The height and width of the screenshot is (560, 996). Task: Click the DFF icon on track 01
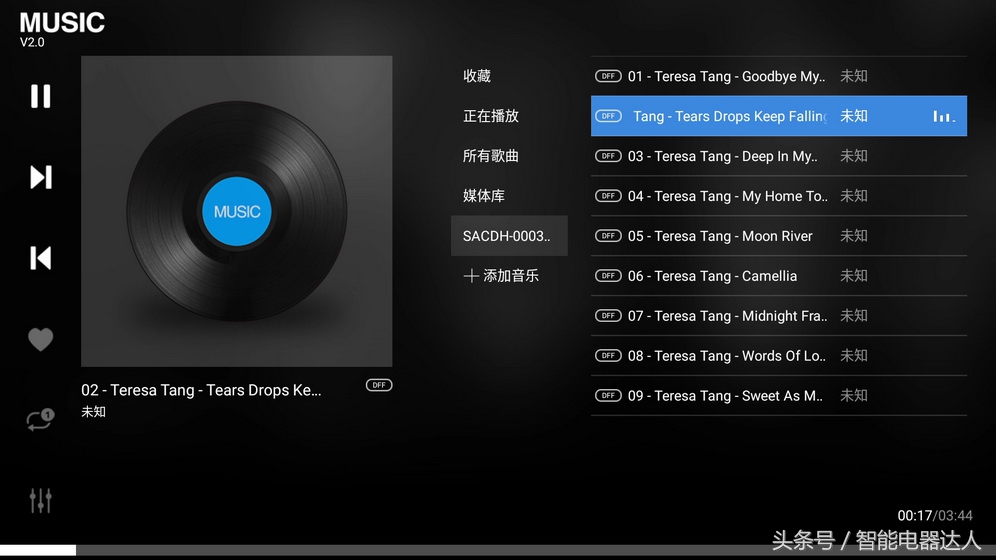point(608,76)
